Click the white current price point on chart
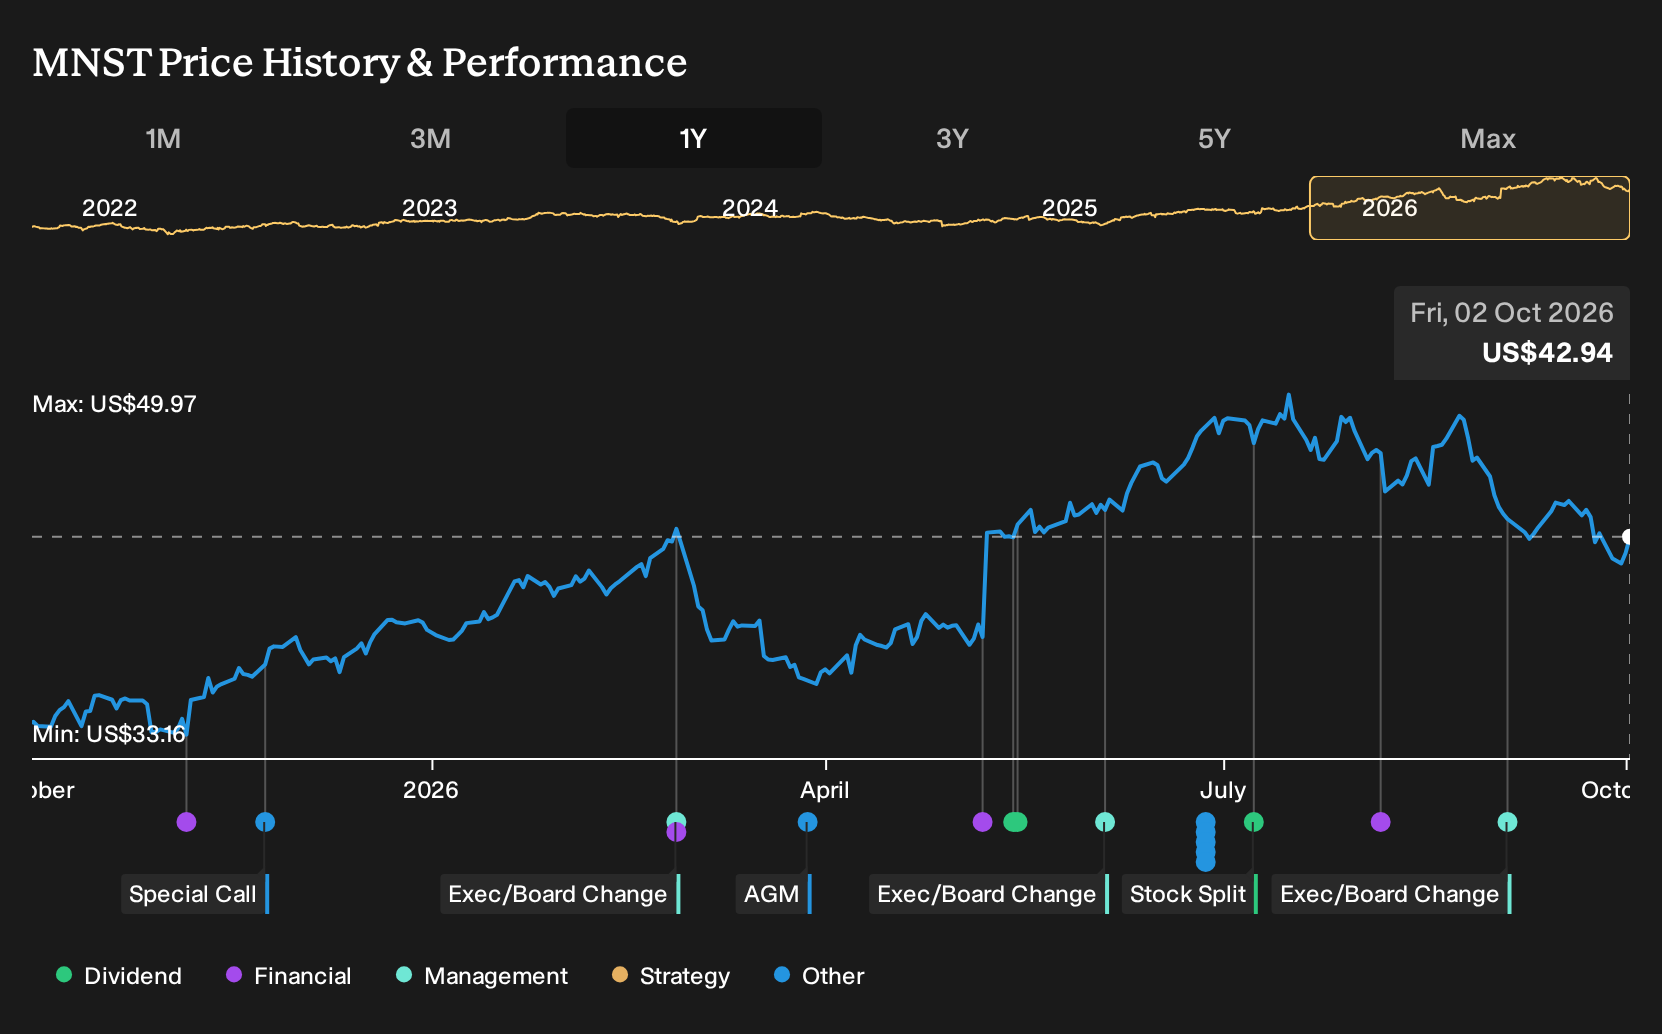 (1628, 537)
